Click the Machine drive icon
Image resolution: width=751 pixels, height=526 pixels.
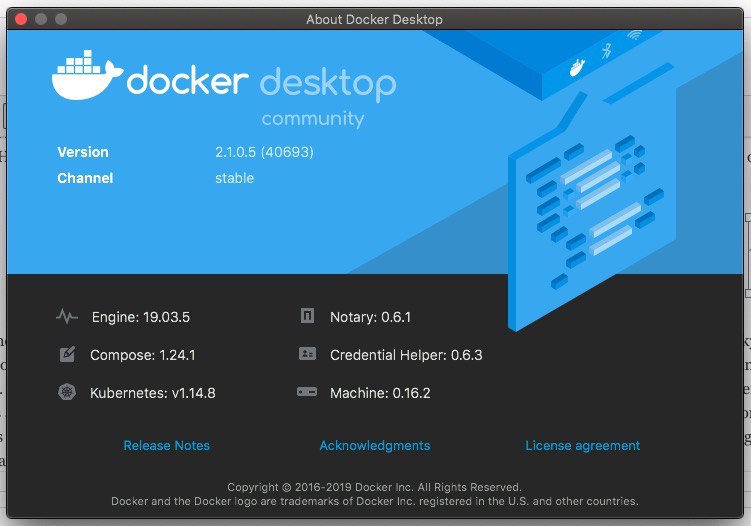(x=307, y=392)
